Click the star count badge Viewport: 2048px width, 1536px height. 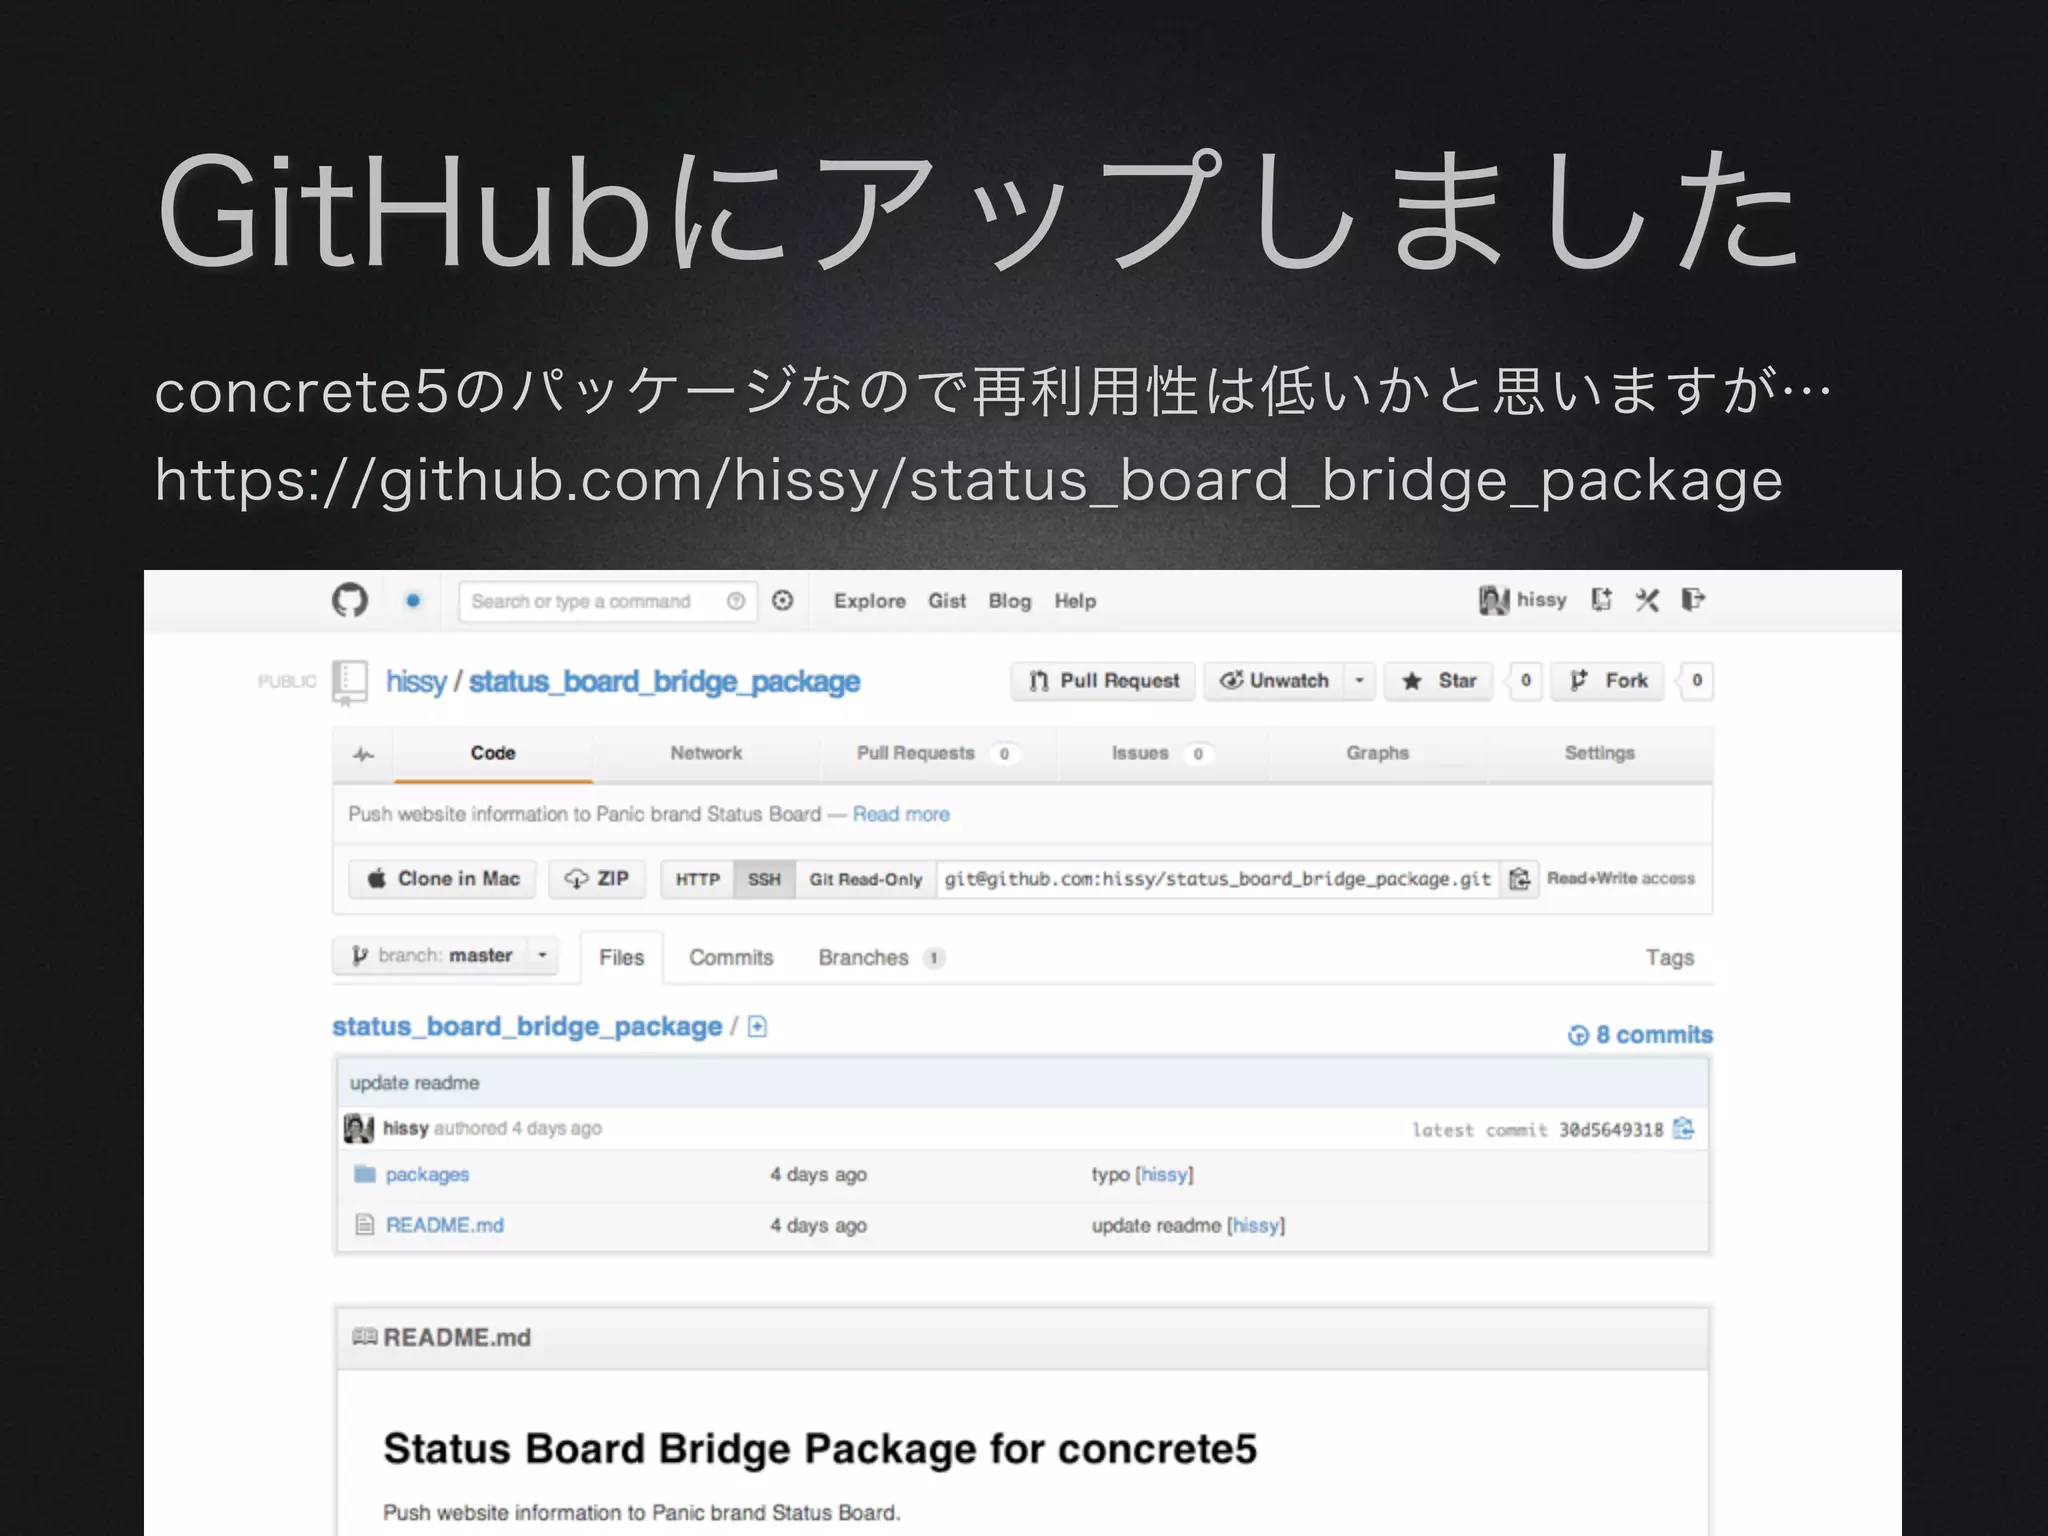click(x=1526, y=681)
